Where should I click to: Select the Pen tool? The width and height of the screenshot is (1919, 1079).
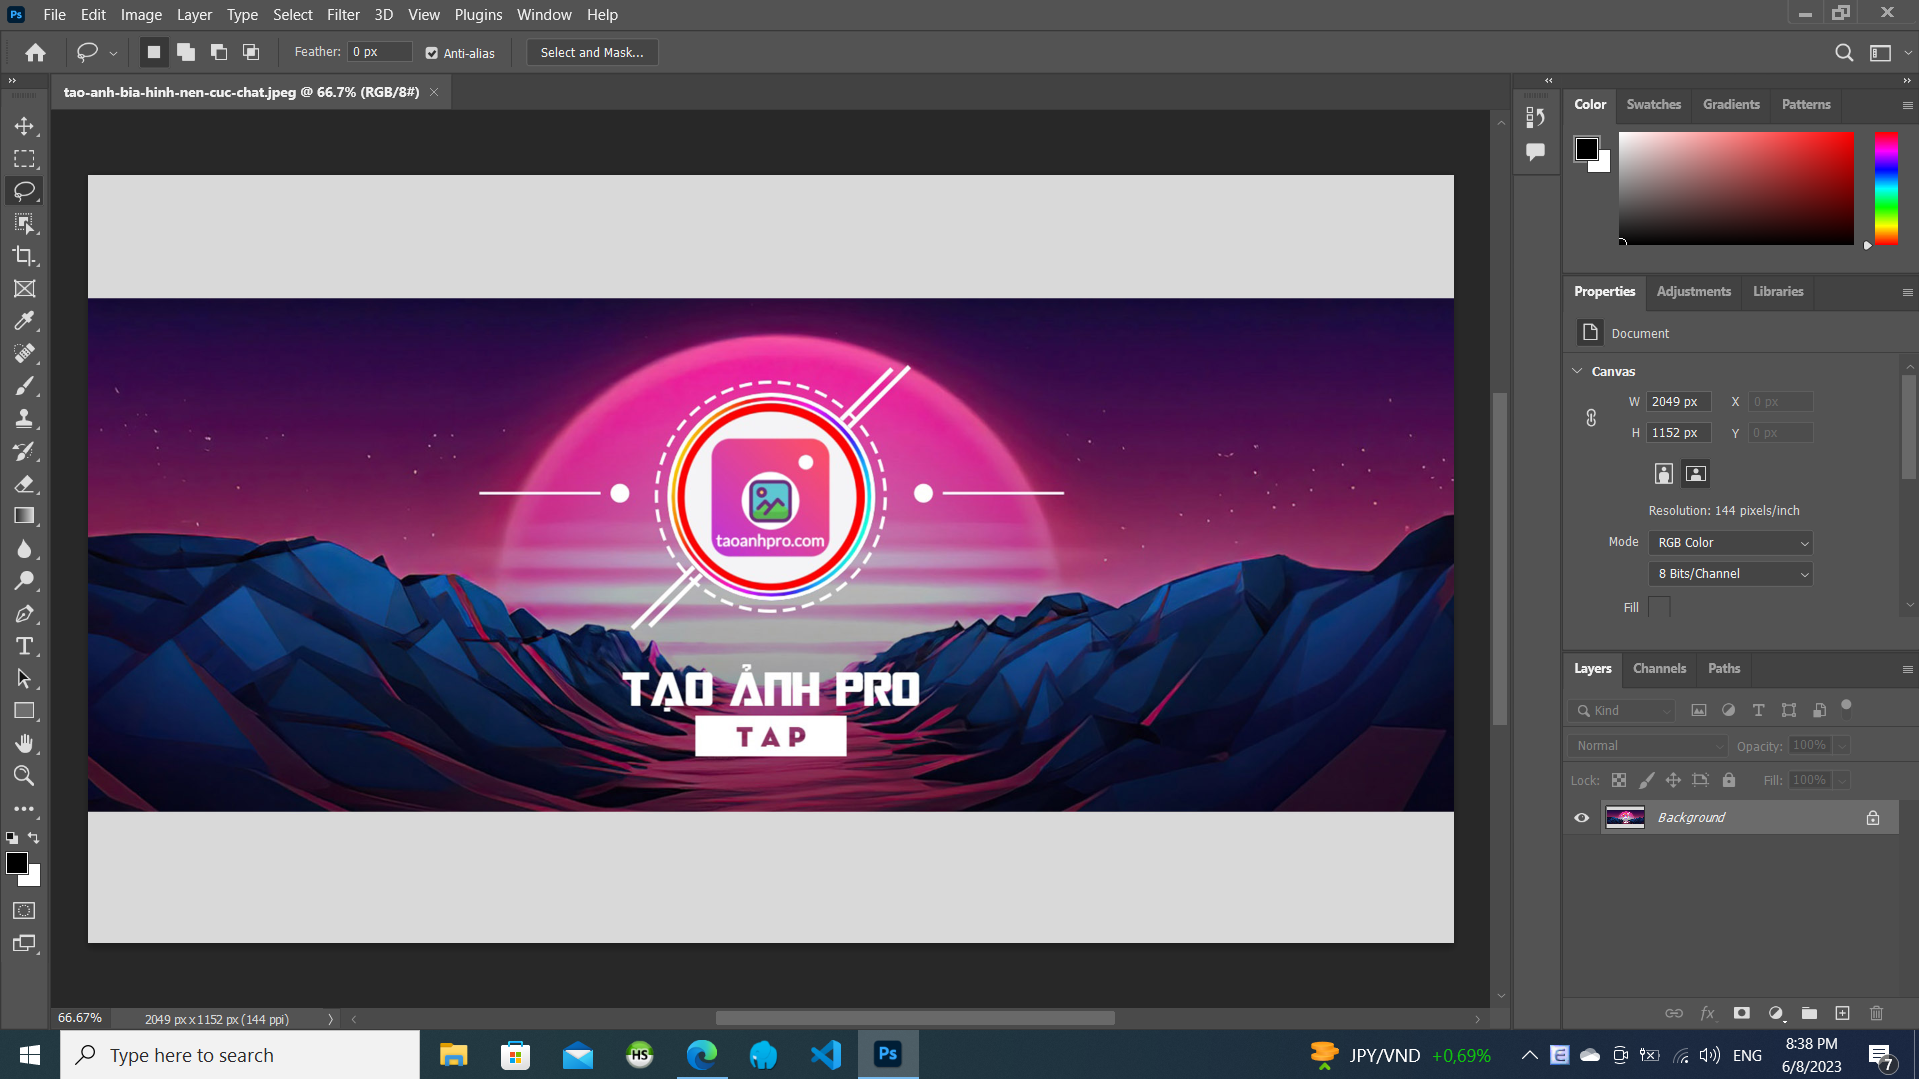pyautogui.click(x=24, y=614)
